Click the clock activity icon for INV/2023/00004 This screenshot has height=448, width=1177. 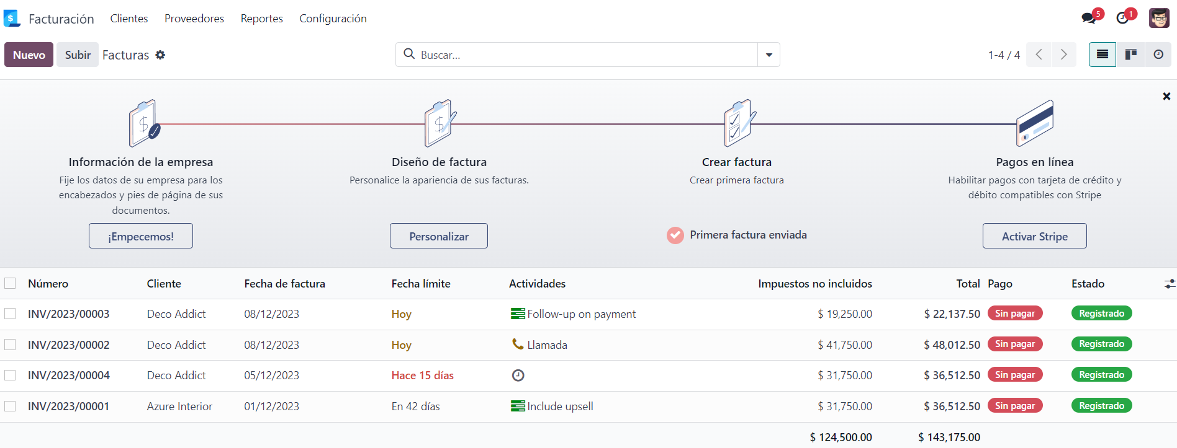(517, 375)
